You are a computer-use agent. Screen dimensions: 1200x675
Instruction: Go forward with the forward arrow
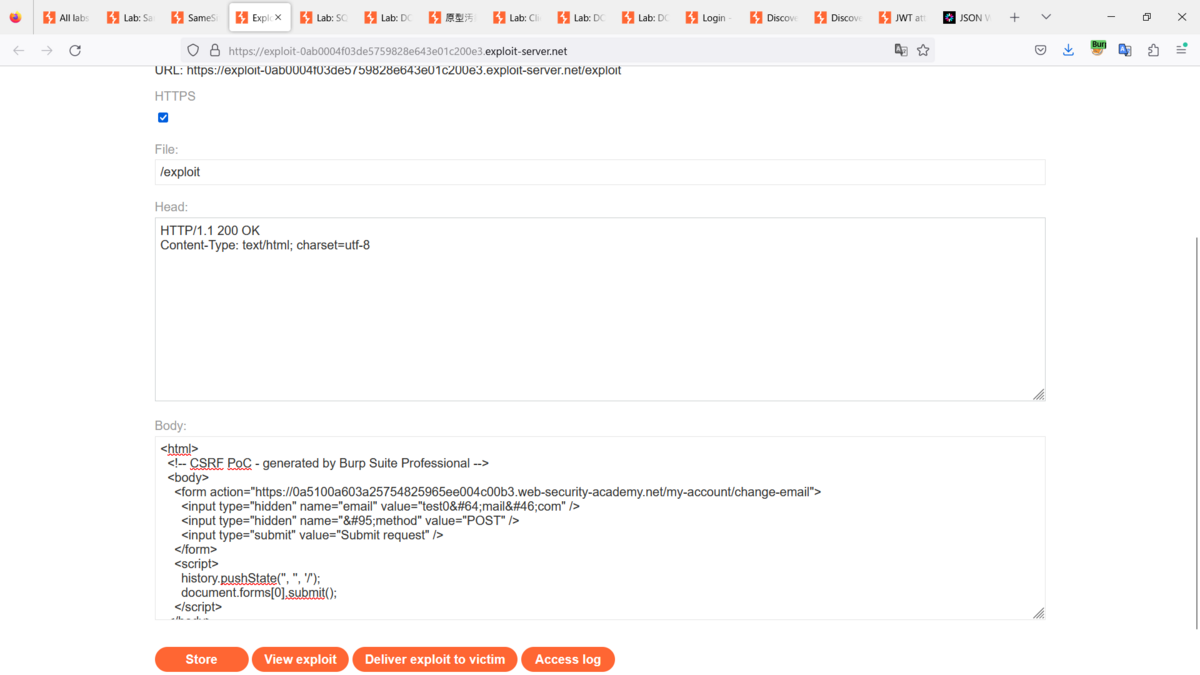pos(47,50)
